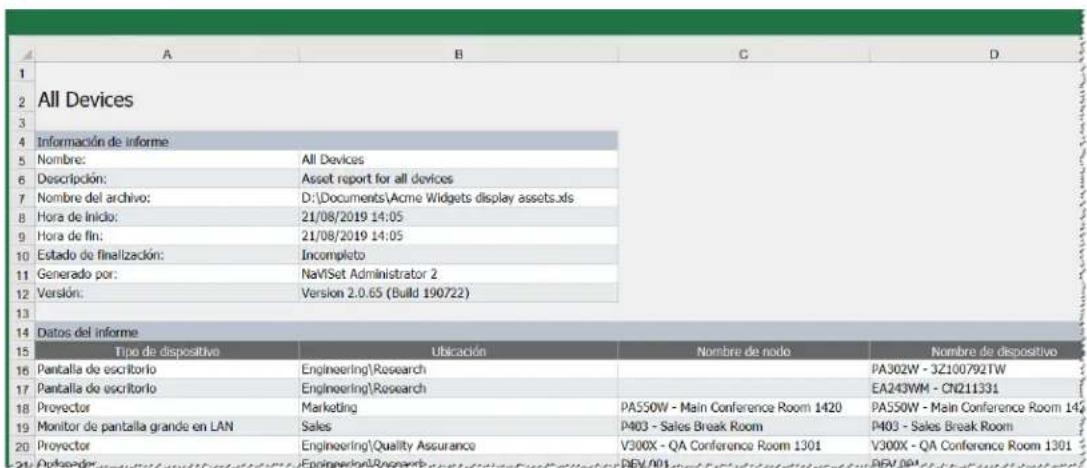Click 'Engineering\Quality Assurance' cell

pos(458,446)
